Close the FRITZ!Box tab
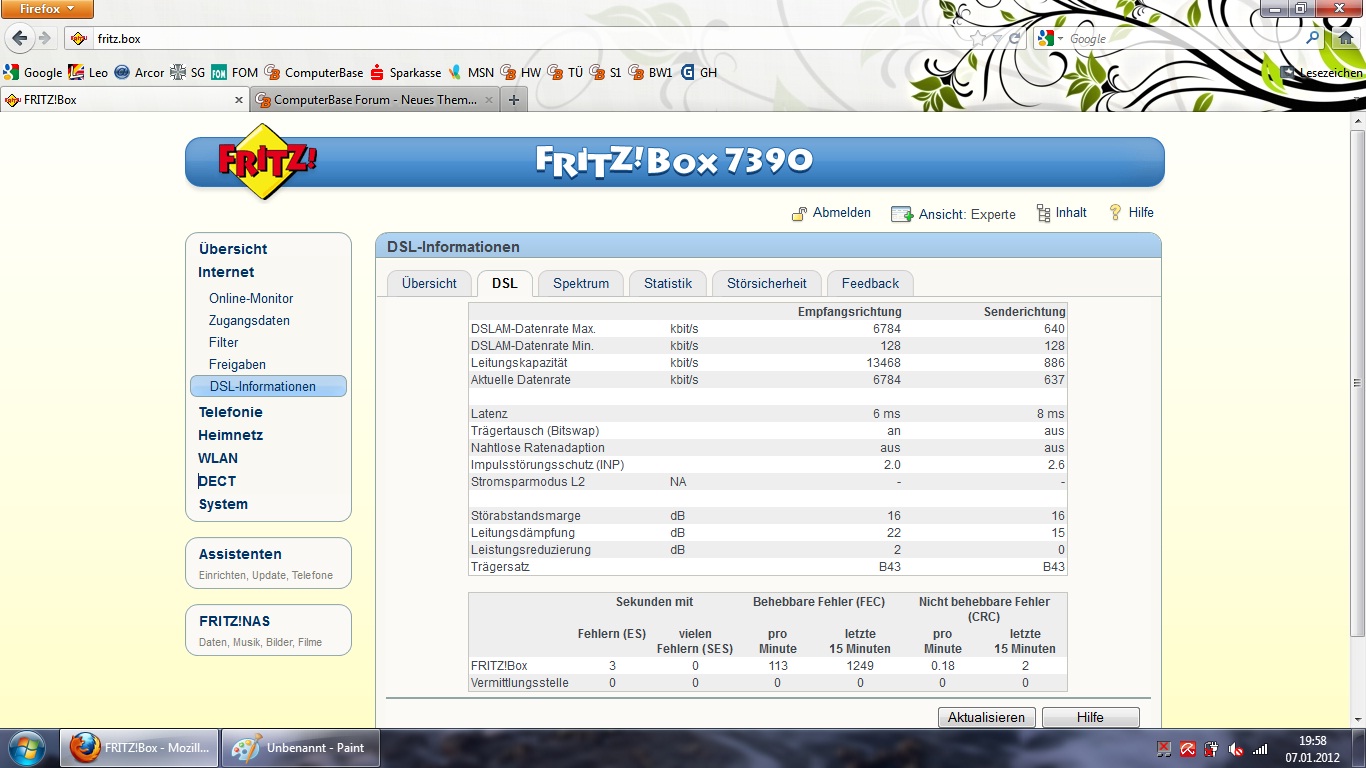The width and height of the screenshot is (1366, 768). coord(239,100)
